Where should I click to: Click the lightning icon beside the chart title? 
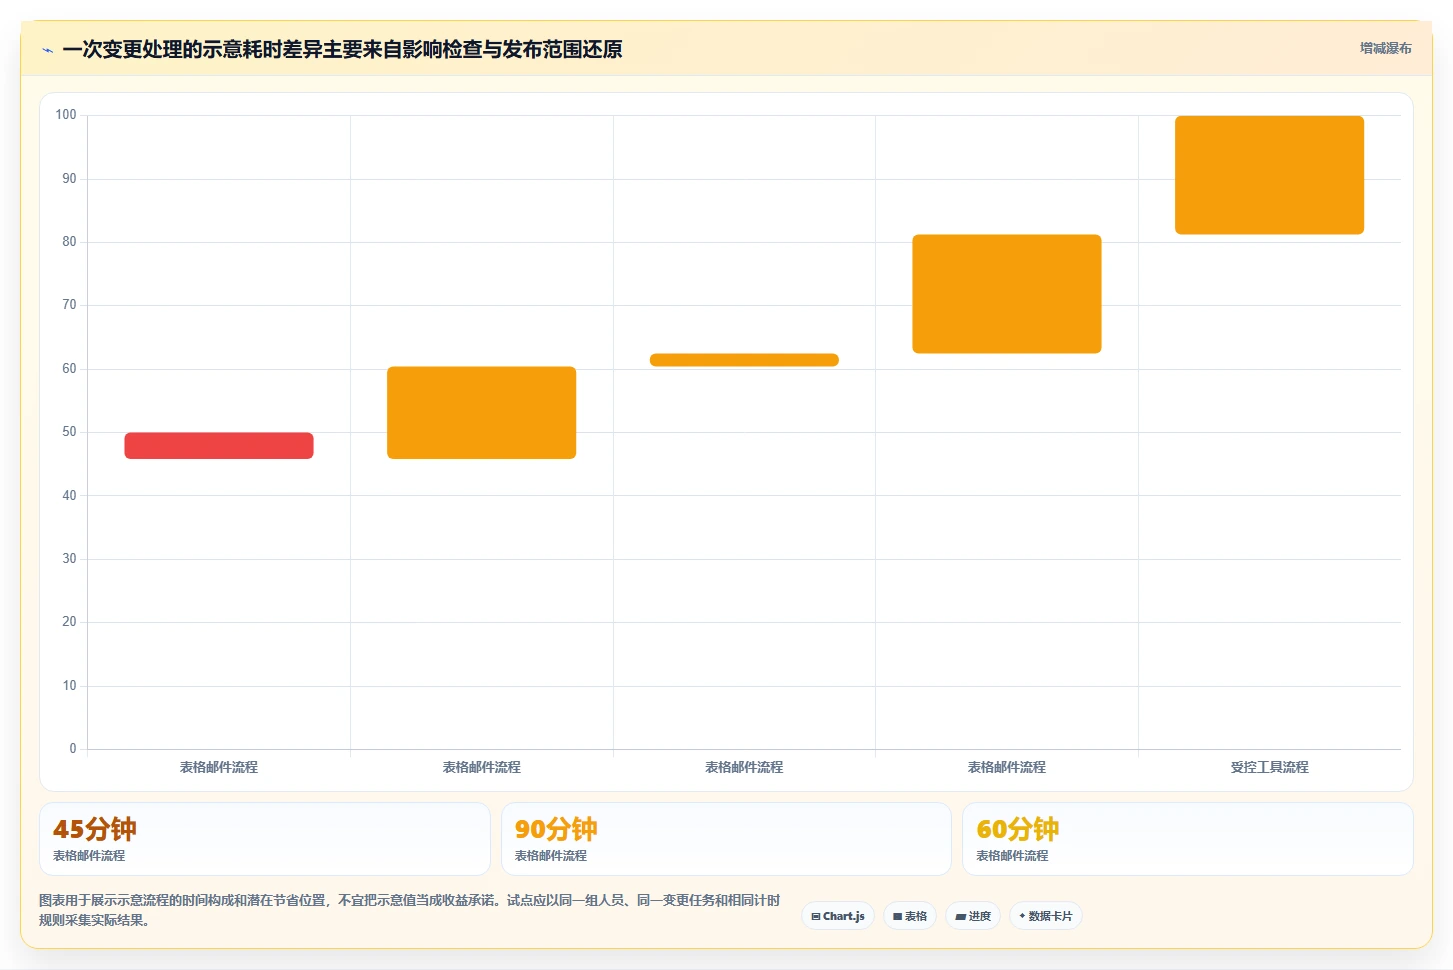point(47,50)
